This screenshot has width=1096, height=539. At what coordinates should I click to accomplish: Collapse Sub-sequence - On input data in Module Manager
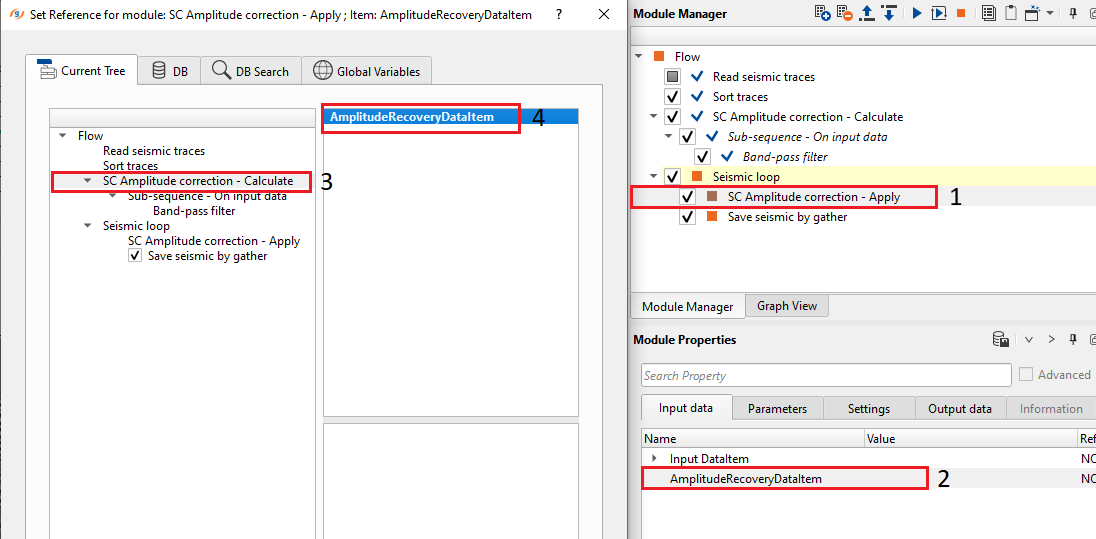point(668,136)
